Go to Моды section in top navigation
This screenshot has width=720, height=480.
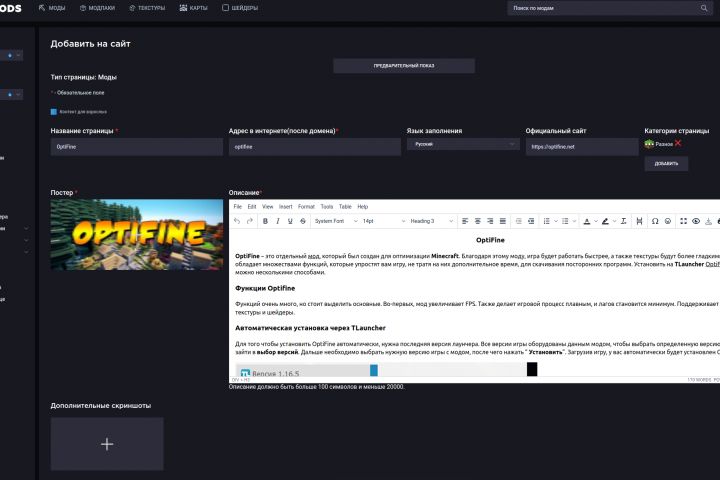52,8
